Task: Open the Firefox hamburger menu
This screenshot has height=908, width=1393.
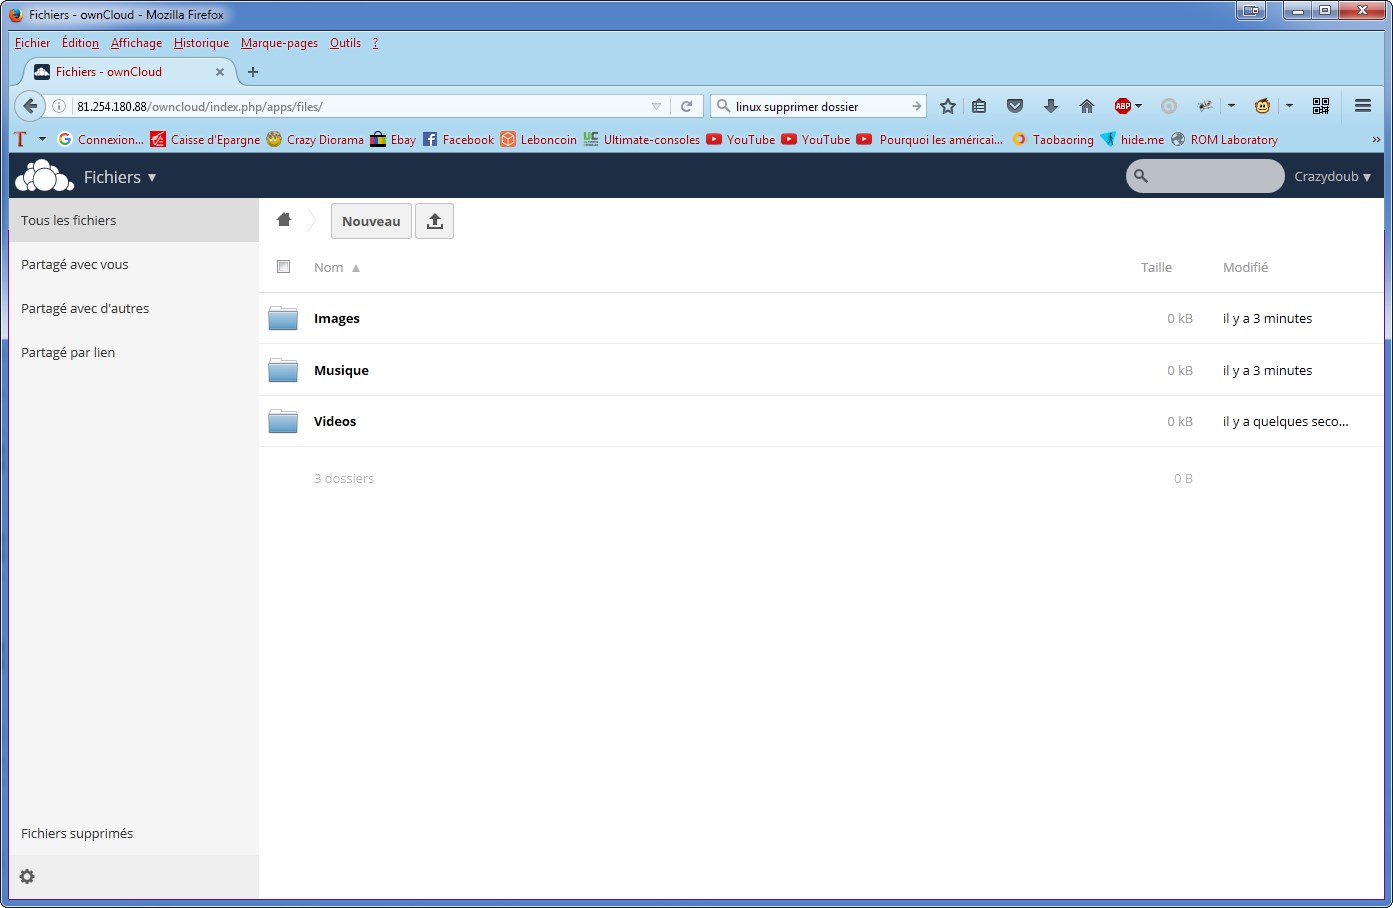Action: click(x=1362, y=106)
